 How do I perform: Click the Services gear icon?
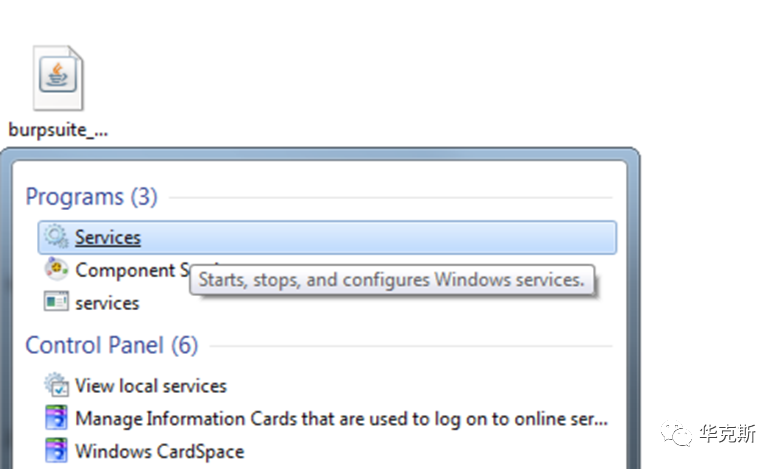pos(56,237)
